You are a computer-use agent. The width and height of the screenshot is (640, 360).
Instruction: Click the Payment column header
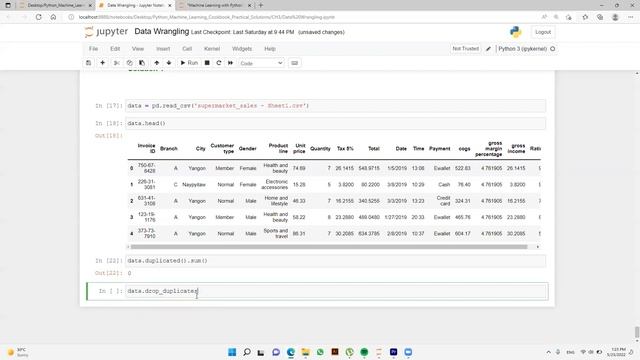[x=439, y=149]
